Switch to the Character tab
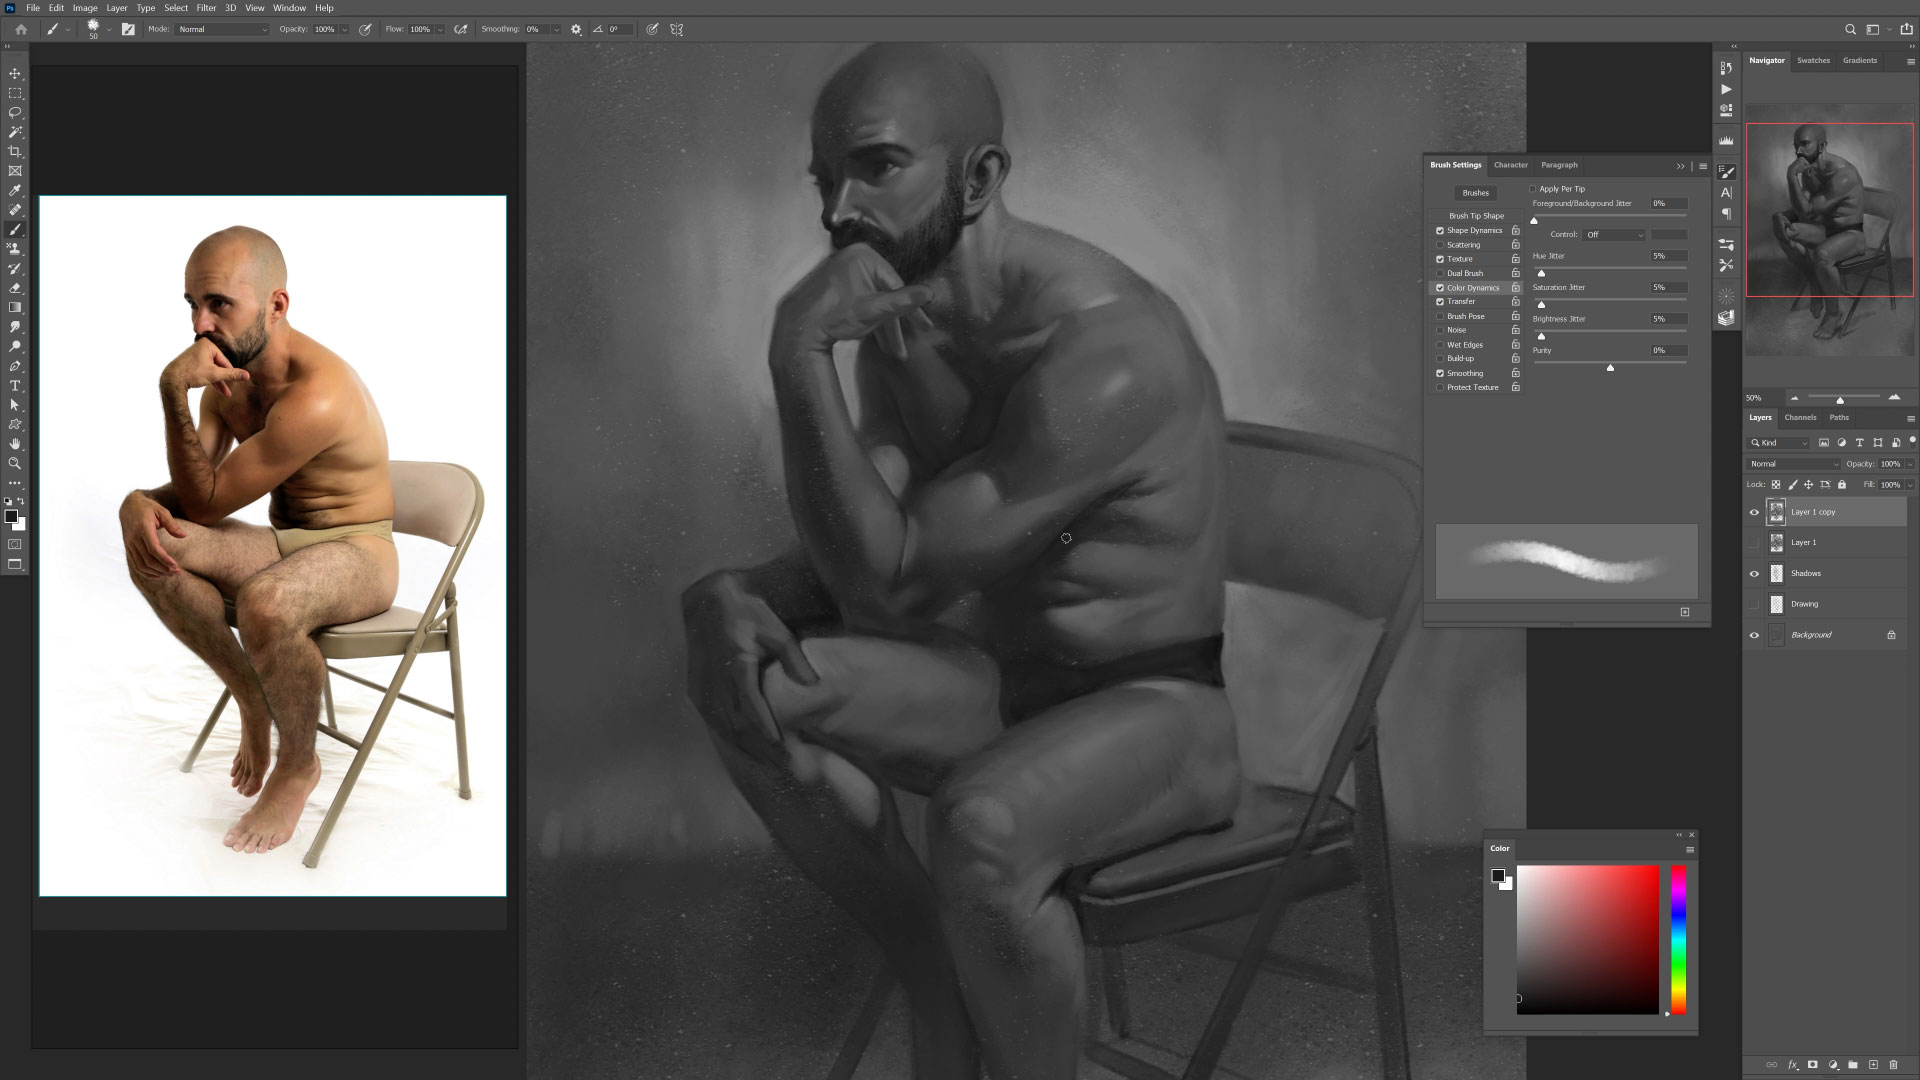Viewport: 1920px width, 1080px height. coord(1511,165)
